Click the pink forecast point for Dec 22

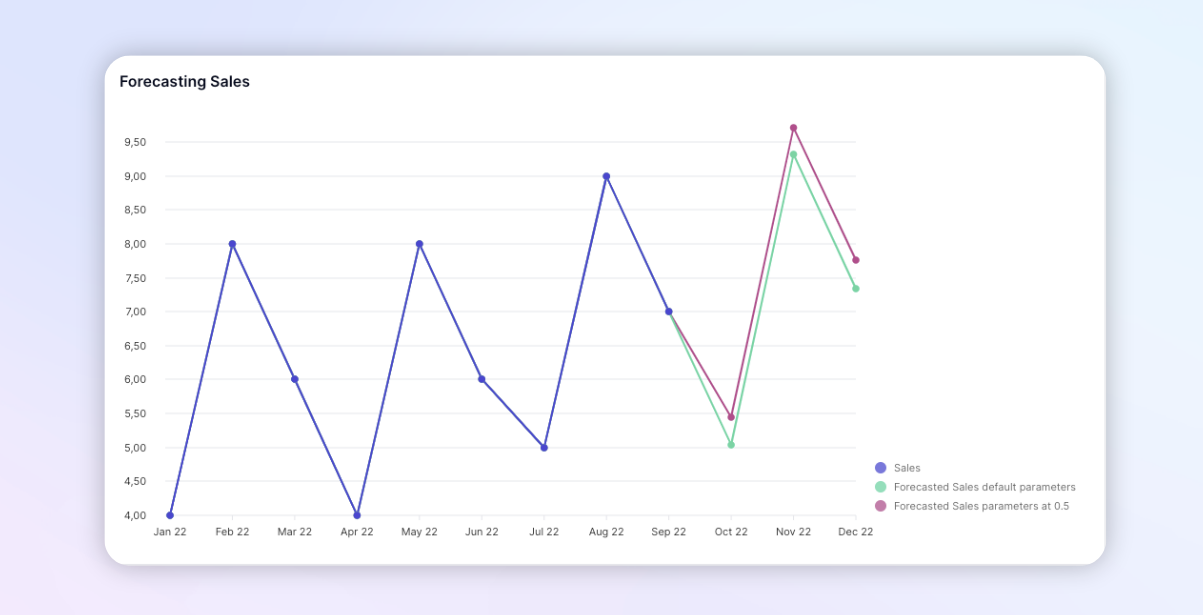pyautogui.click(x=856, y=260)
